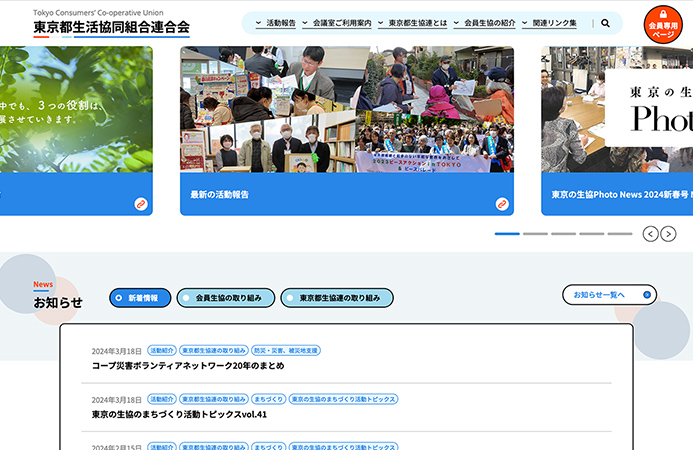Screen dimensions: 693x450
Task: Expand the 関連リンク集 menu chevron
Action: [x=525, y=23]
